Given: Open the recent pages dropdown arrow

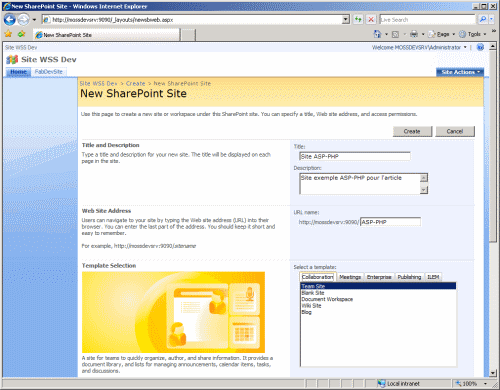Looking at the screenshot, I should point(34,20).
